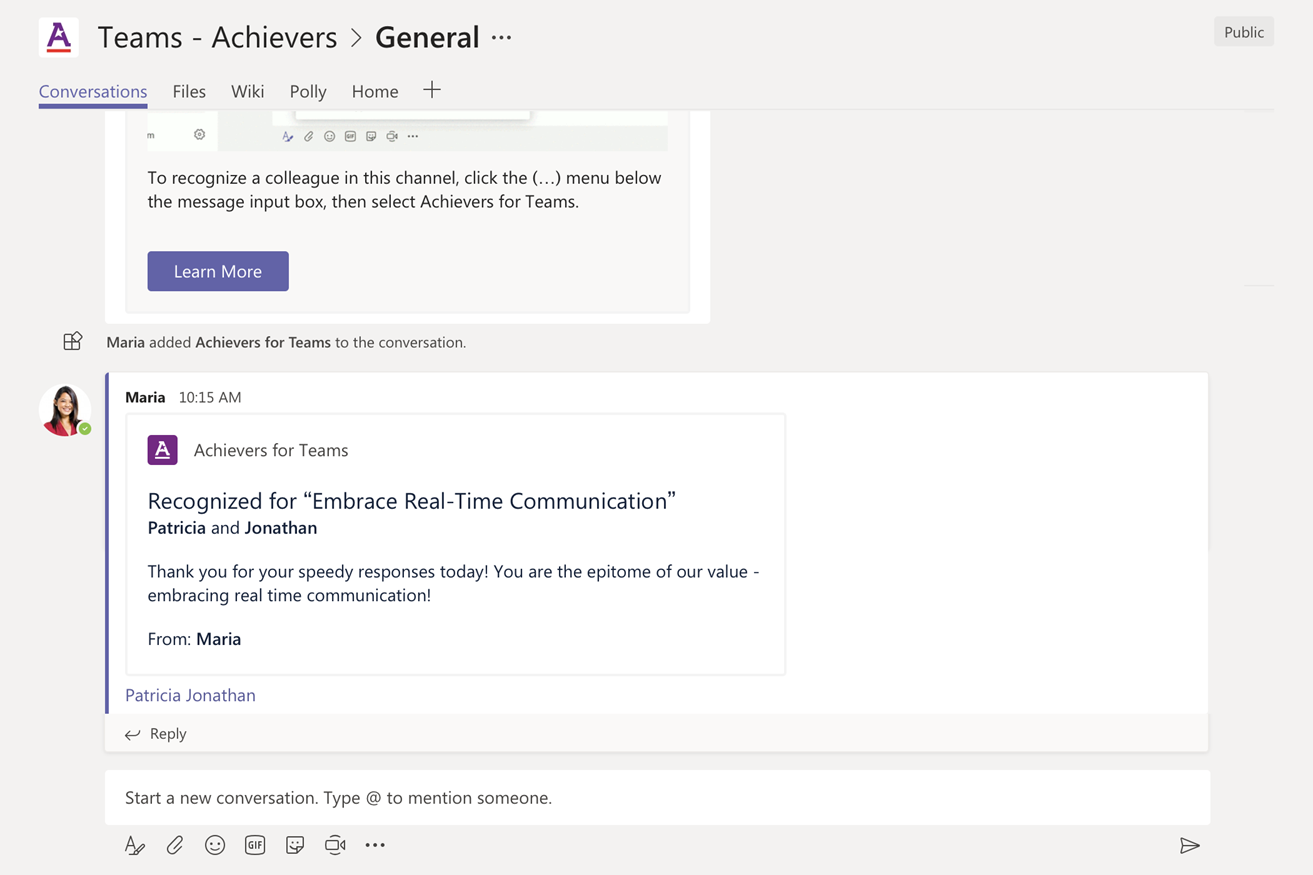Viewport: 1313px width, 875px height.
Task: Attach a file with paperclip icon
Action: click(175, 845)
